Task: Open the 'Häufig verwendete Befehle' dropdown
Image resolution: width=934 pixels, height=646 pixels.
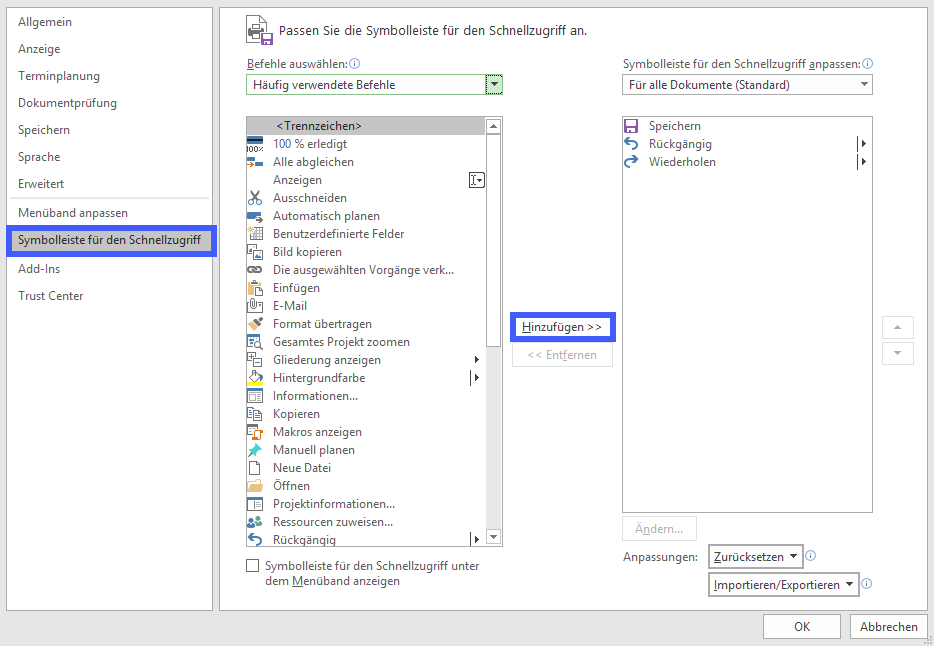Action: [494, 85]
